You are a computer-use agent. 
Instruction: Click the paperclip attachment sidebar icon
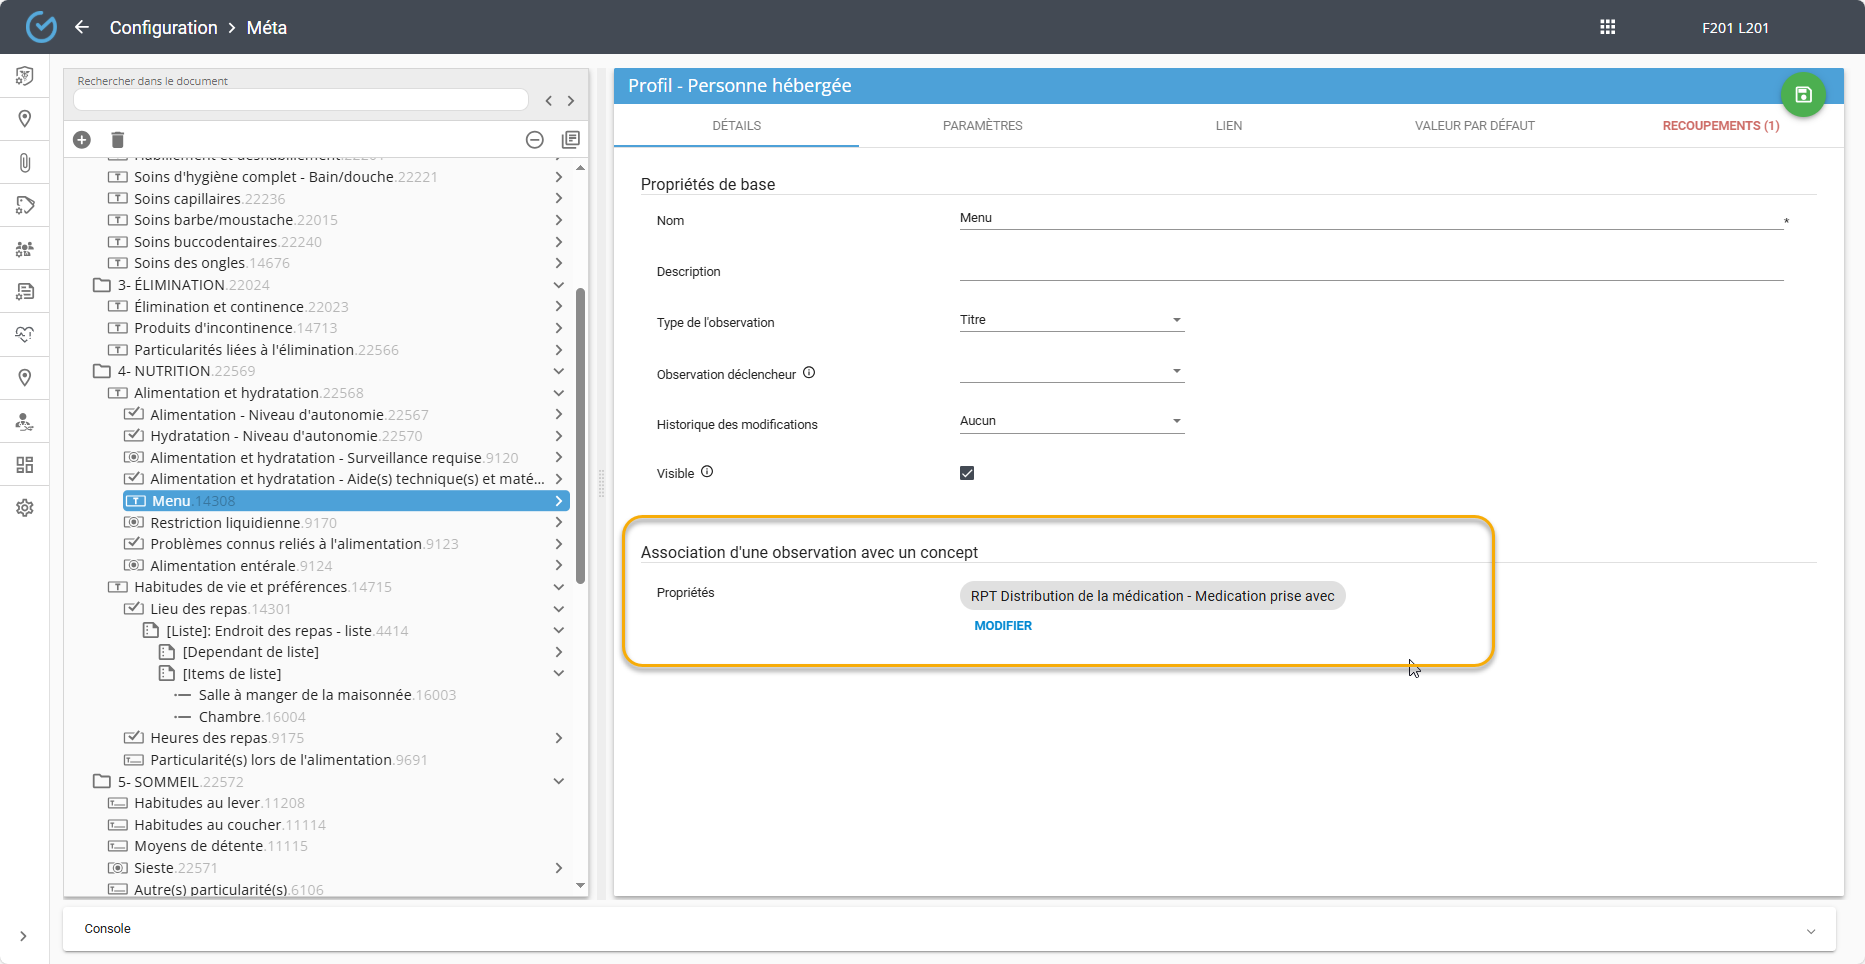click(x=25, y=162)
